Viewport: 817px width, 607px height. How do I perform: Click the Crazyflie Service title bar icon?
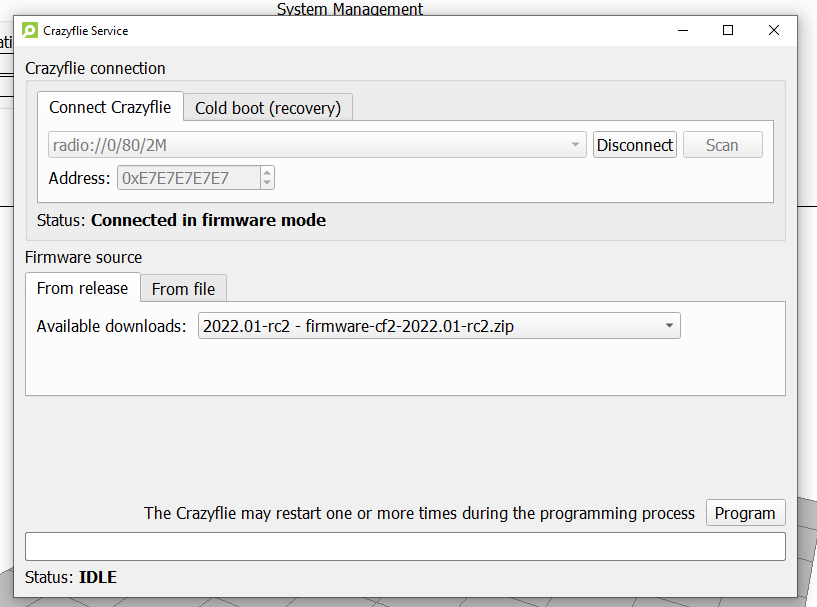click(30, 30)
